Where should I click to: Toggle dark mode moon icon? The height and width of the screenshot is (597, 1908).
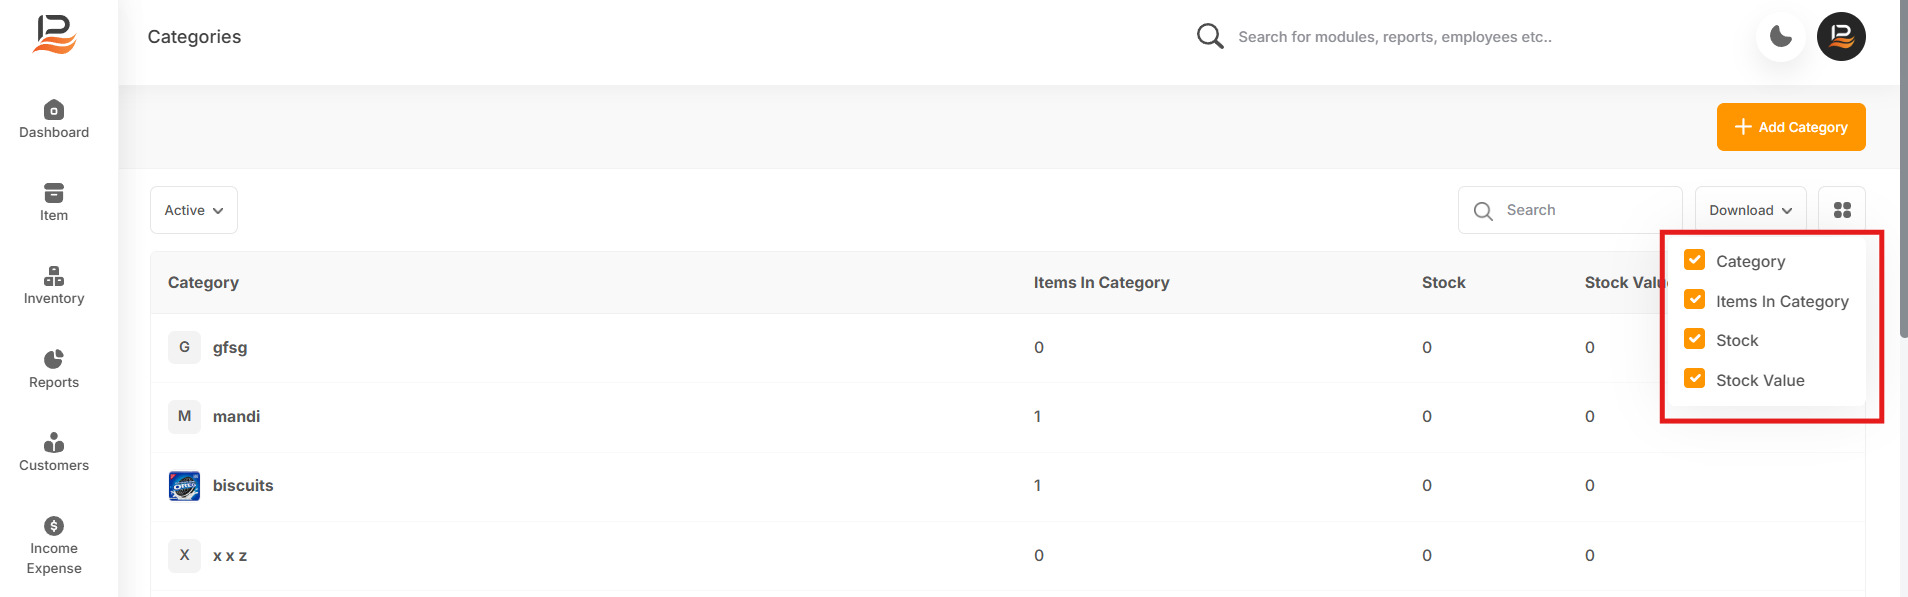coord(1780,37)
